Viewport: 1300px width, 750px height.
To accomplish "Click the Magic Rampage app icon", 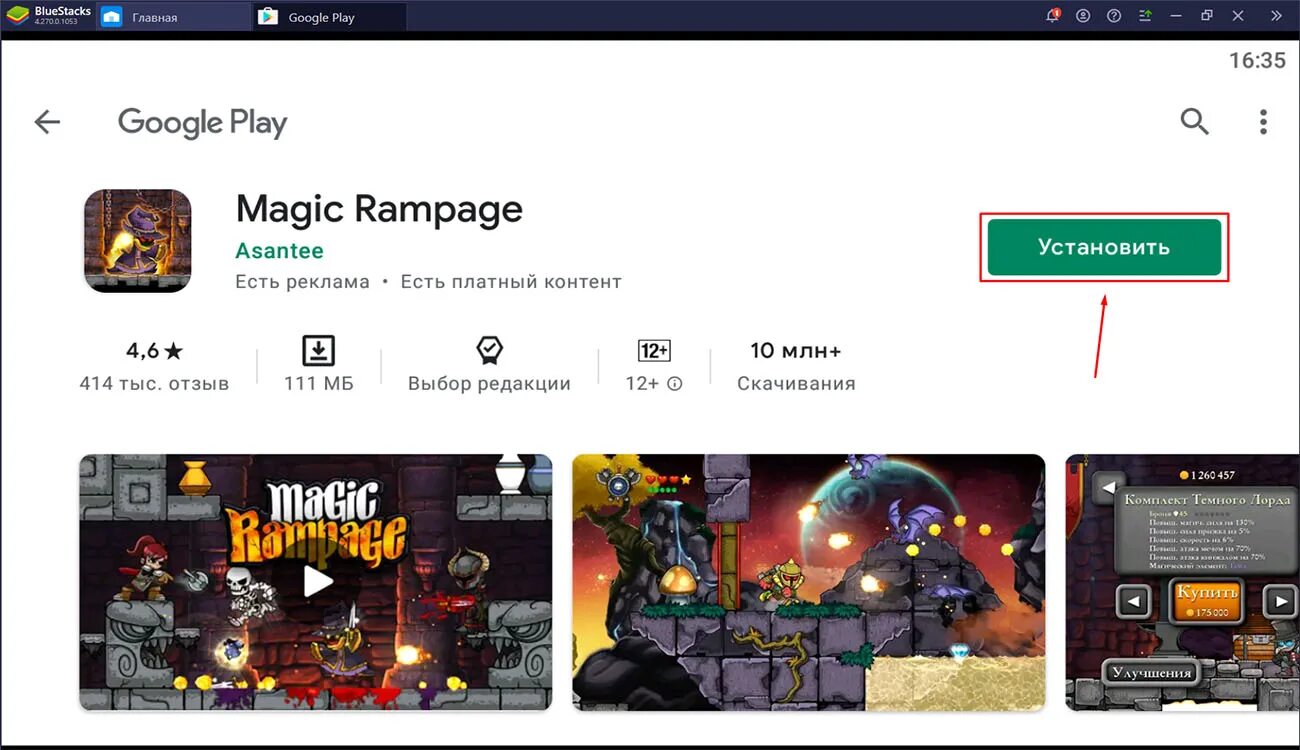I will point(137,241).
